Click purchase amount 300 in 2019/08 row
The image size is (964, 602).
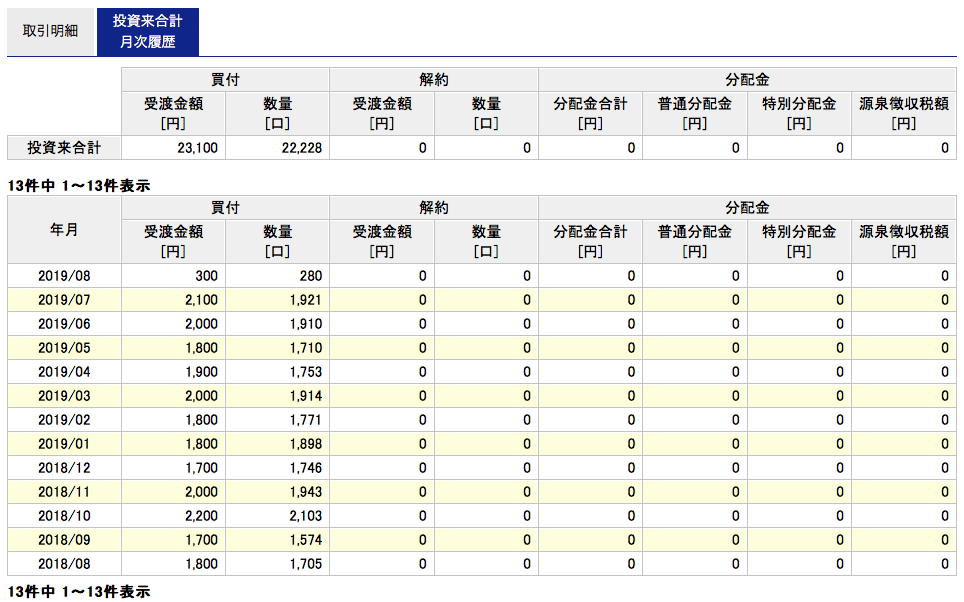coord(207,276)
